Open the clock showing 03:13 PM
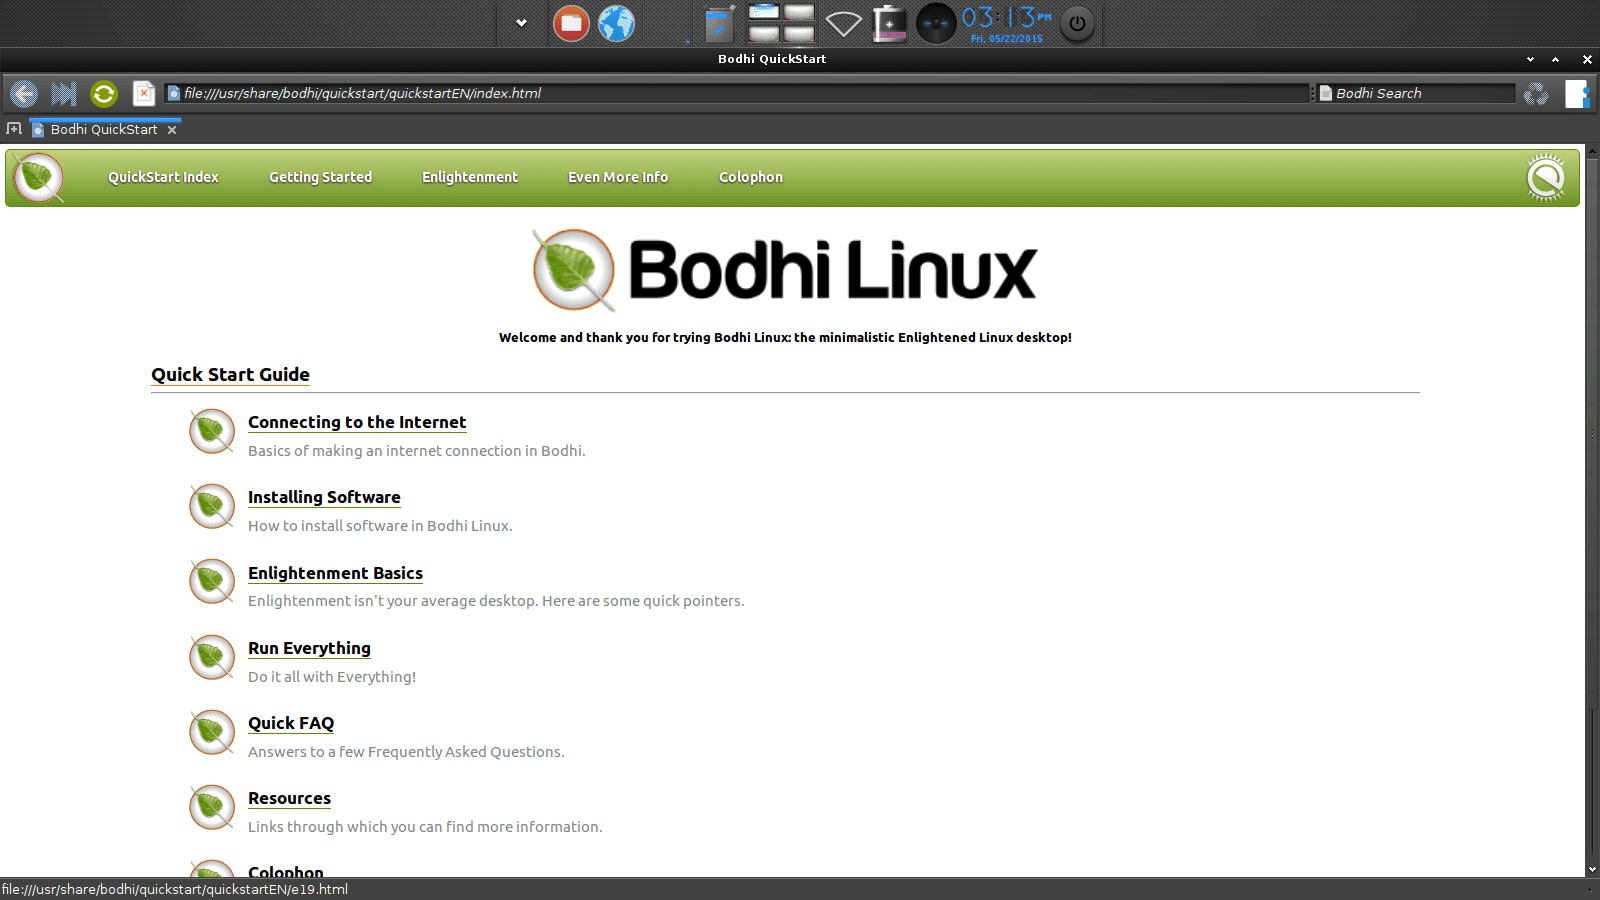This screenshot has width=1600, height=900. click(1007, 24)
